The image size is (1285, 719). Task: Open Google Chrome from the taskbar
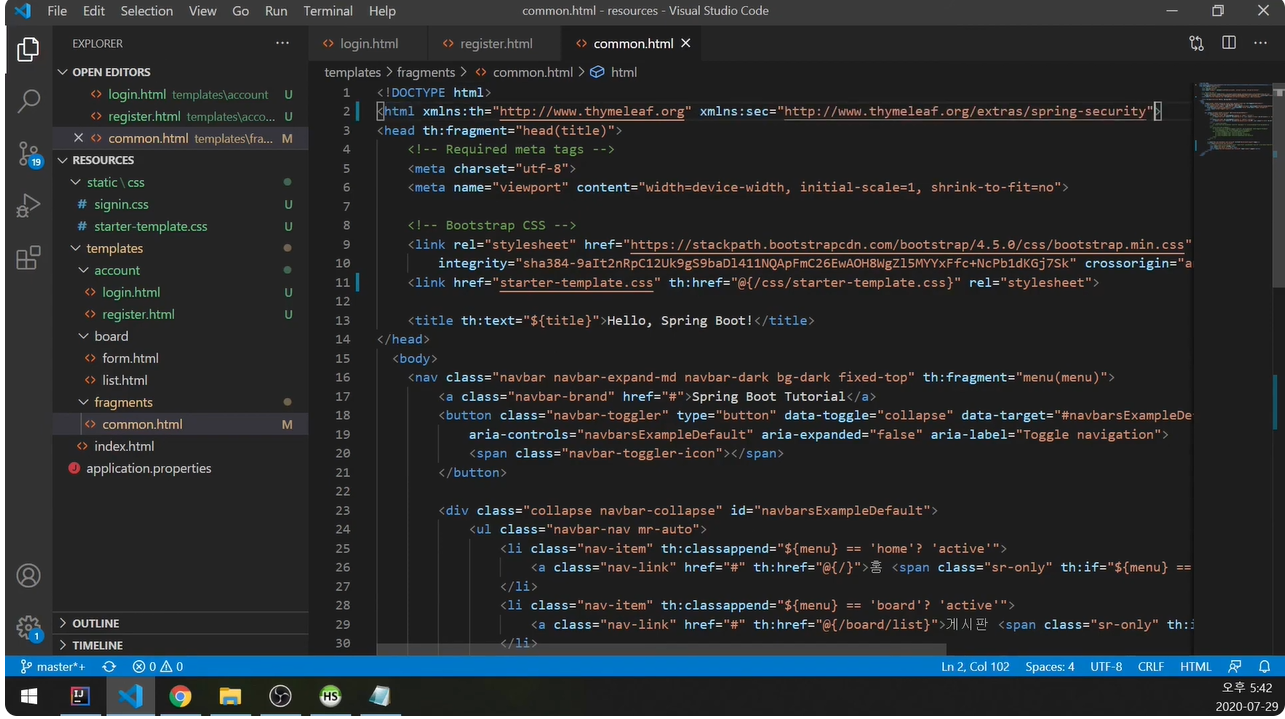tap(180, 696)
